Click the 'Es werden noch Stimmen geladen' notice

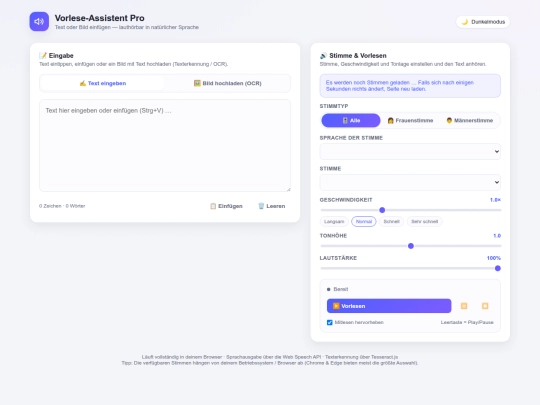(410, 86)
